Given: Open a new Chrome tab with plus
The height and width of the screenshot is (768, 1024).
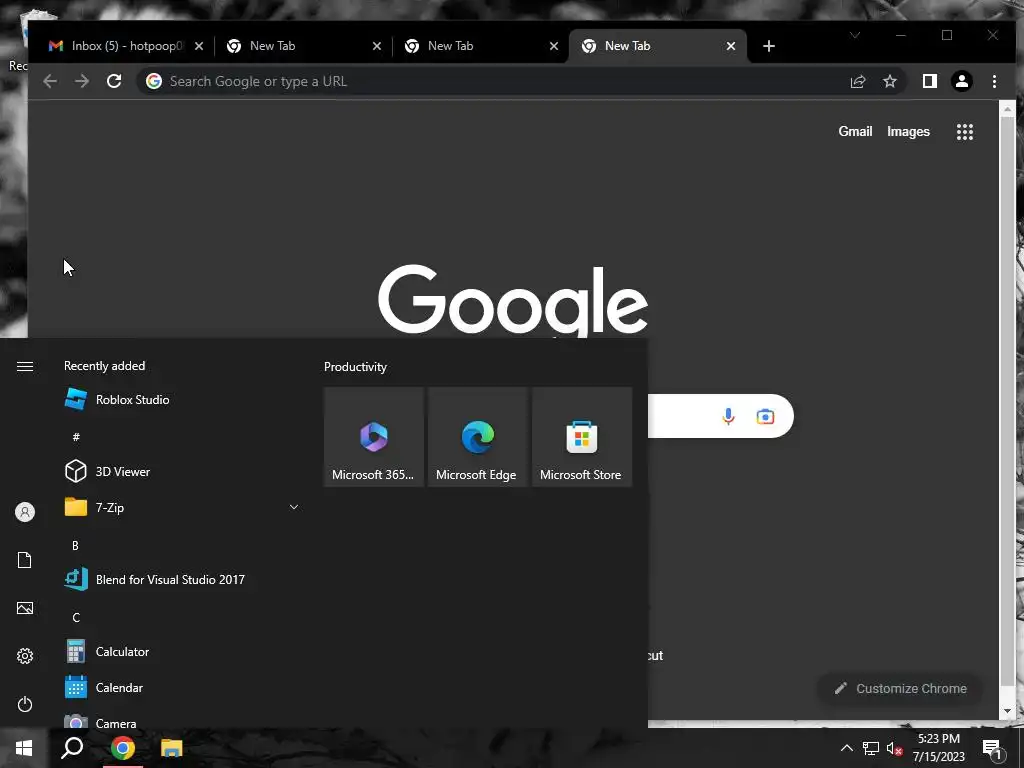Looking at the screenshot, I should tap(769, 46).
